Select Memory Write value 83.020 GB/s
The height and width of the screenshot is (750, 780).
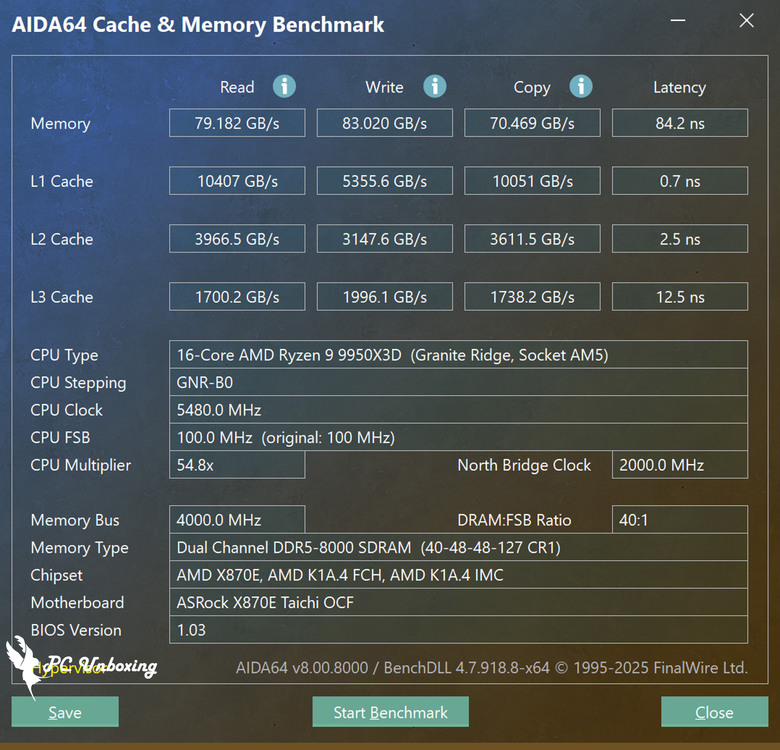(385, 123)
